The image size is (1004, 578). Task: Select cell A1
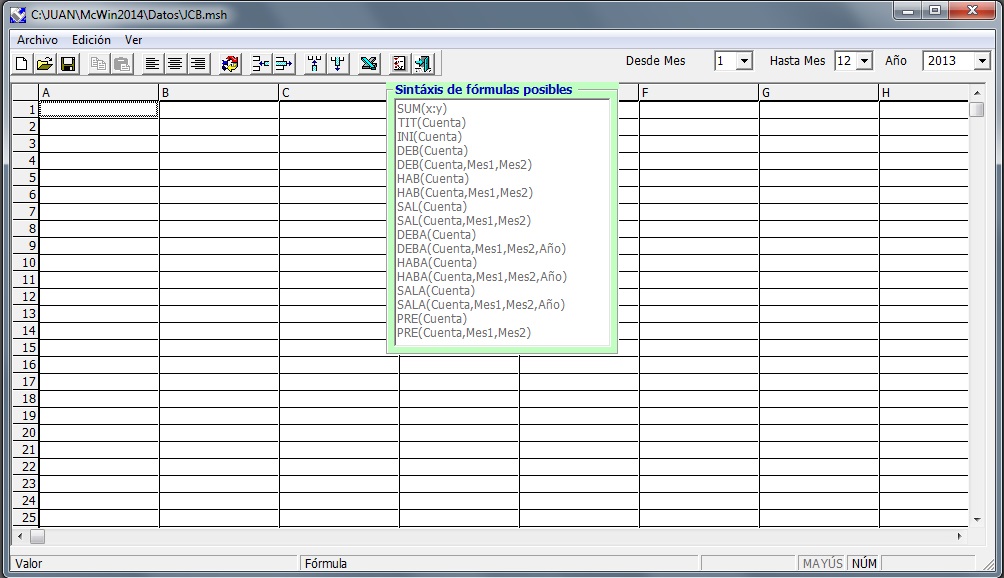click(99, 109)
